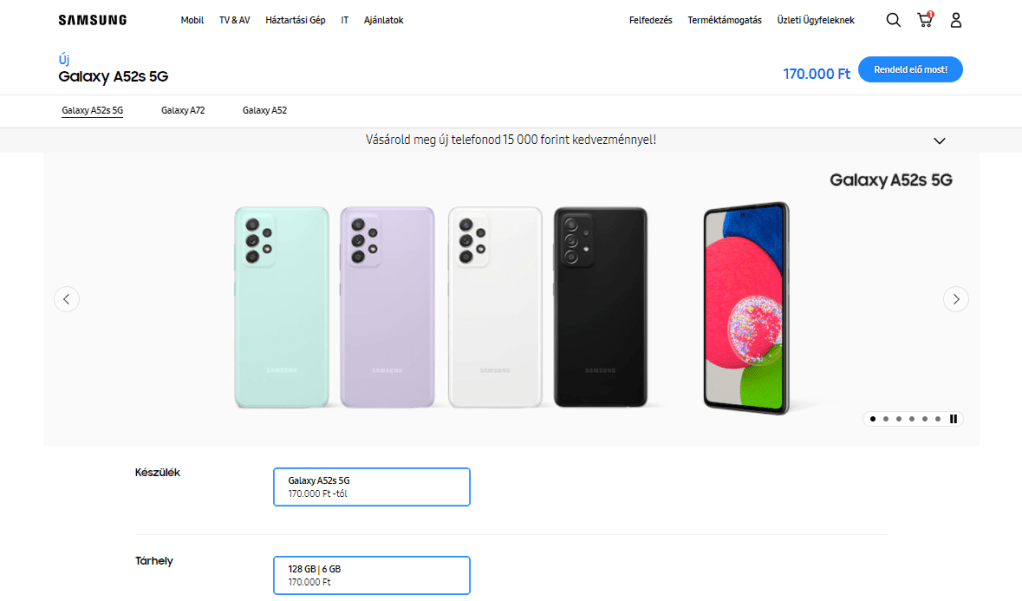The width and height of the screenshot is (1022, 601).
Task: Click the mint green phone image
Action: [x=281, y=306]
